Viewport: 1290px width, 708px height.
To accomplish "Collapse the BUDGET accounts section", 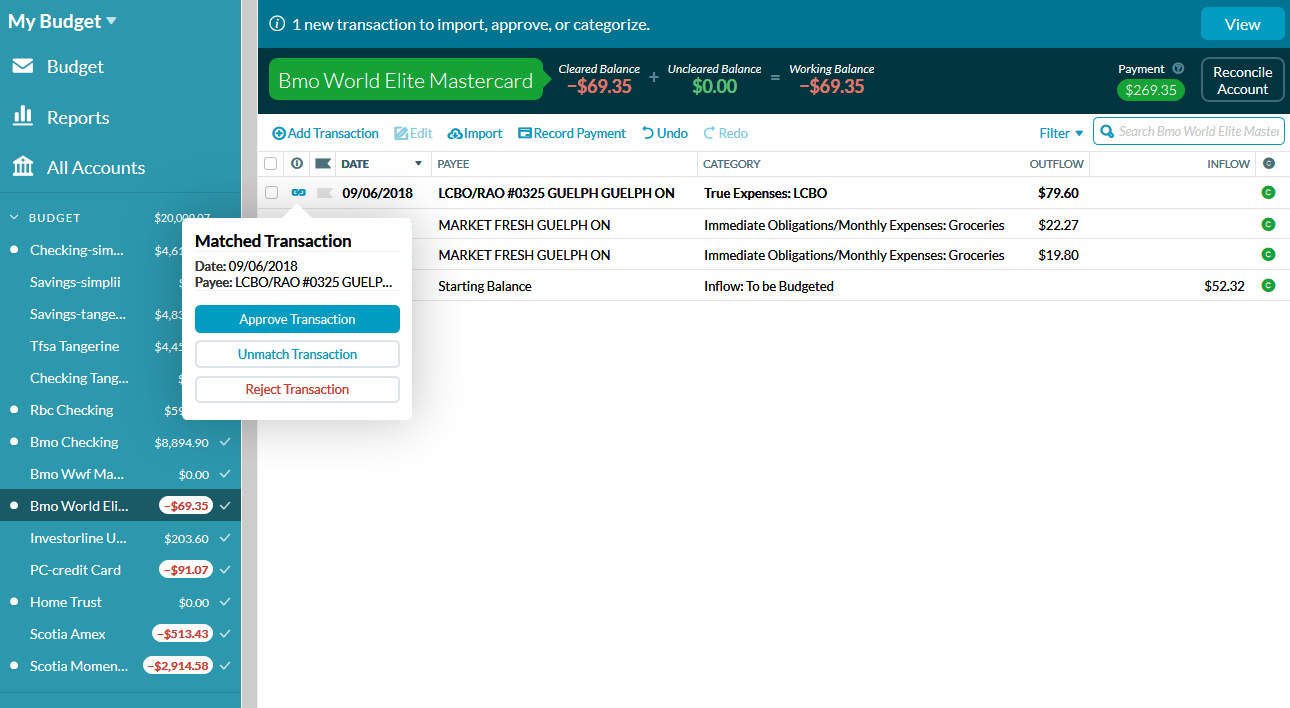I will click(x=14, y=217).
